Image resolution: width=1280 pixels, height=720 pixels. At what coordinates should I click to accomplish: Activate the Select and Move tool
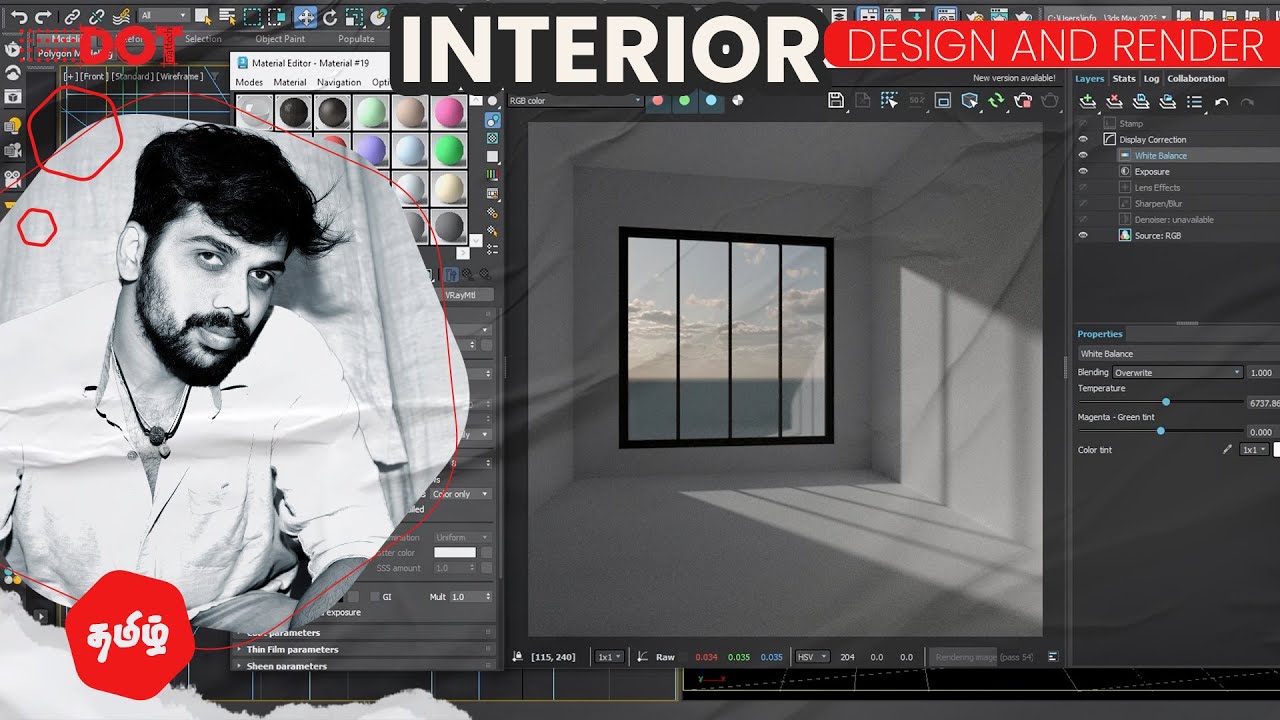tap(305, 17)
